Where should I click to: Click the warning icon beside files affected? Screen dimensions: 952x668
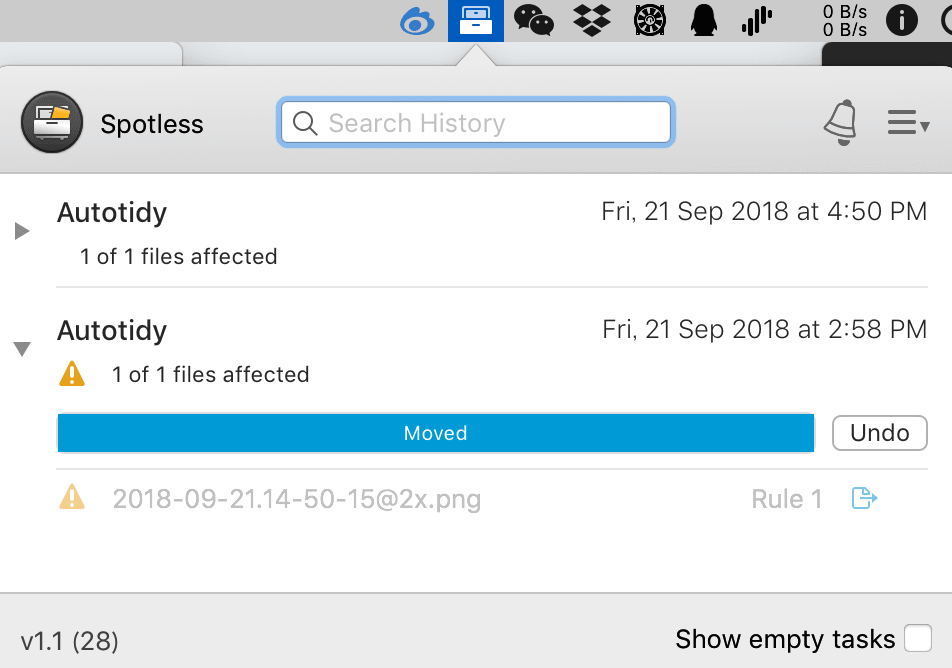click(72, 374)
